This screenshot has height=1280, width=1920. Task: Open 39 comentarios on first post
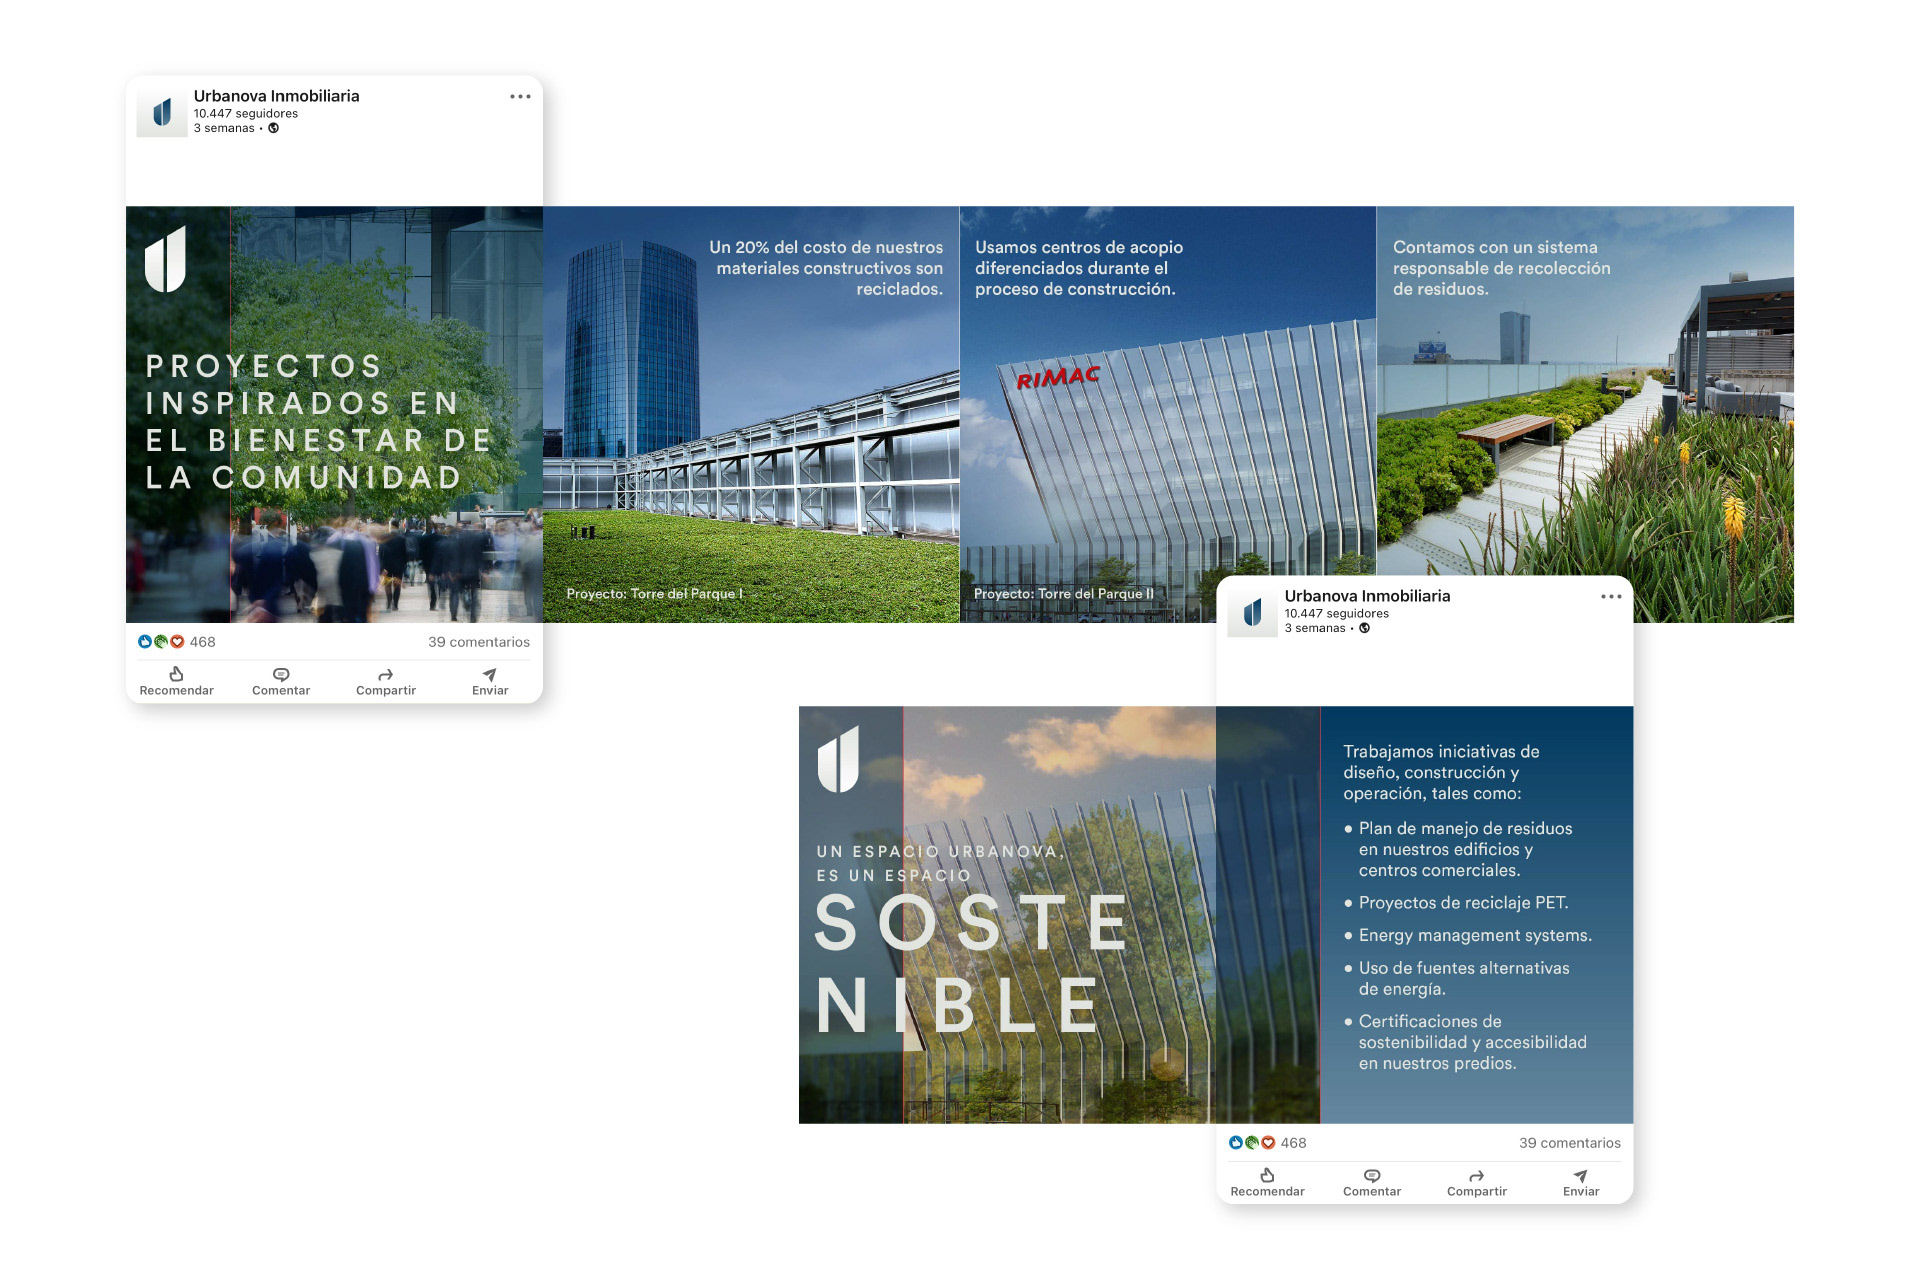click(479, 642)
